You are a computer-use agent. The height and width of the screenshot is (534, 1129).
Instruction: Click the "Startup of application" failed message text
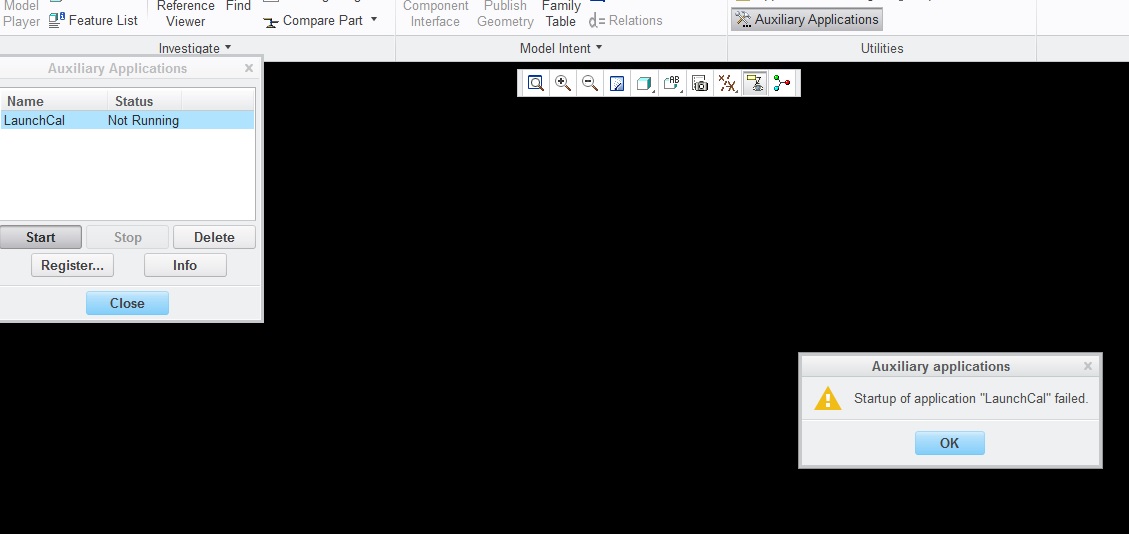(x=971, y=398)
